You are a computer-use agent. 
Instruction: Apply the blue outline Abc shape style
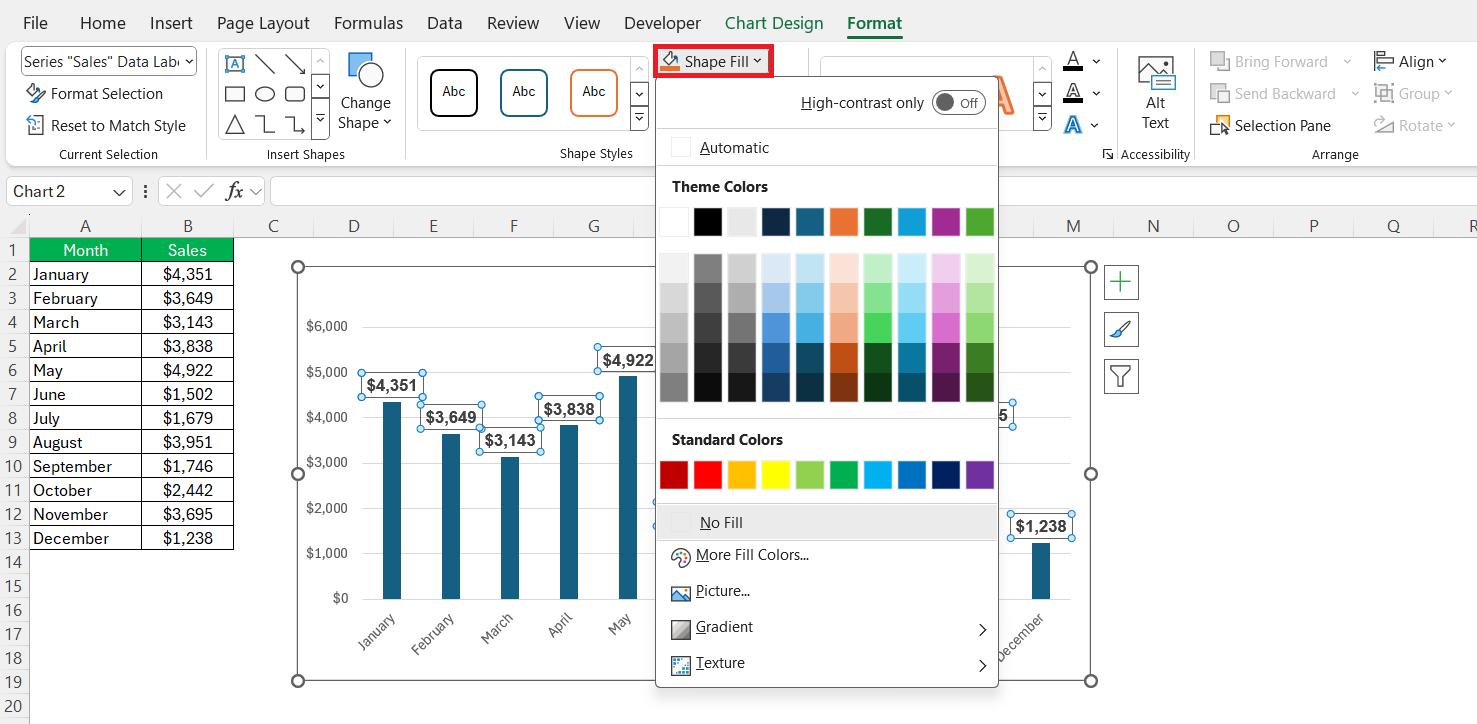coord(524,93)
